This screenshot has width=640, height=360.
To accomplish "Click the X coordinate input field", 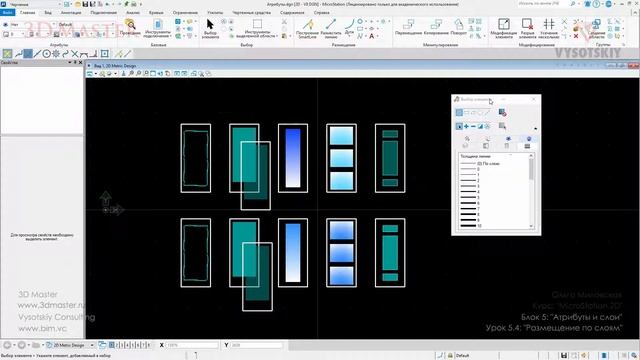I will tap(192, 345).
